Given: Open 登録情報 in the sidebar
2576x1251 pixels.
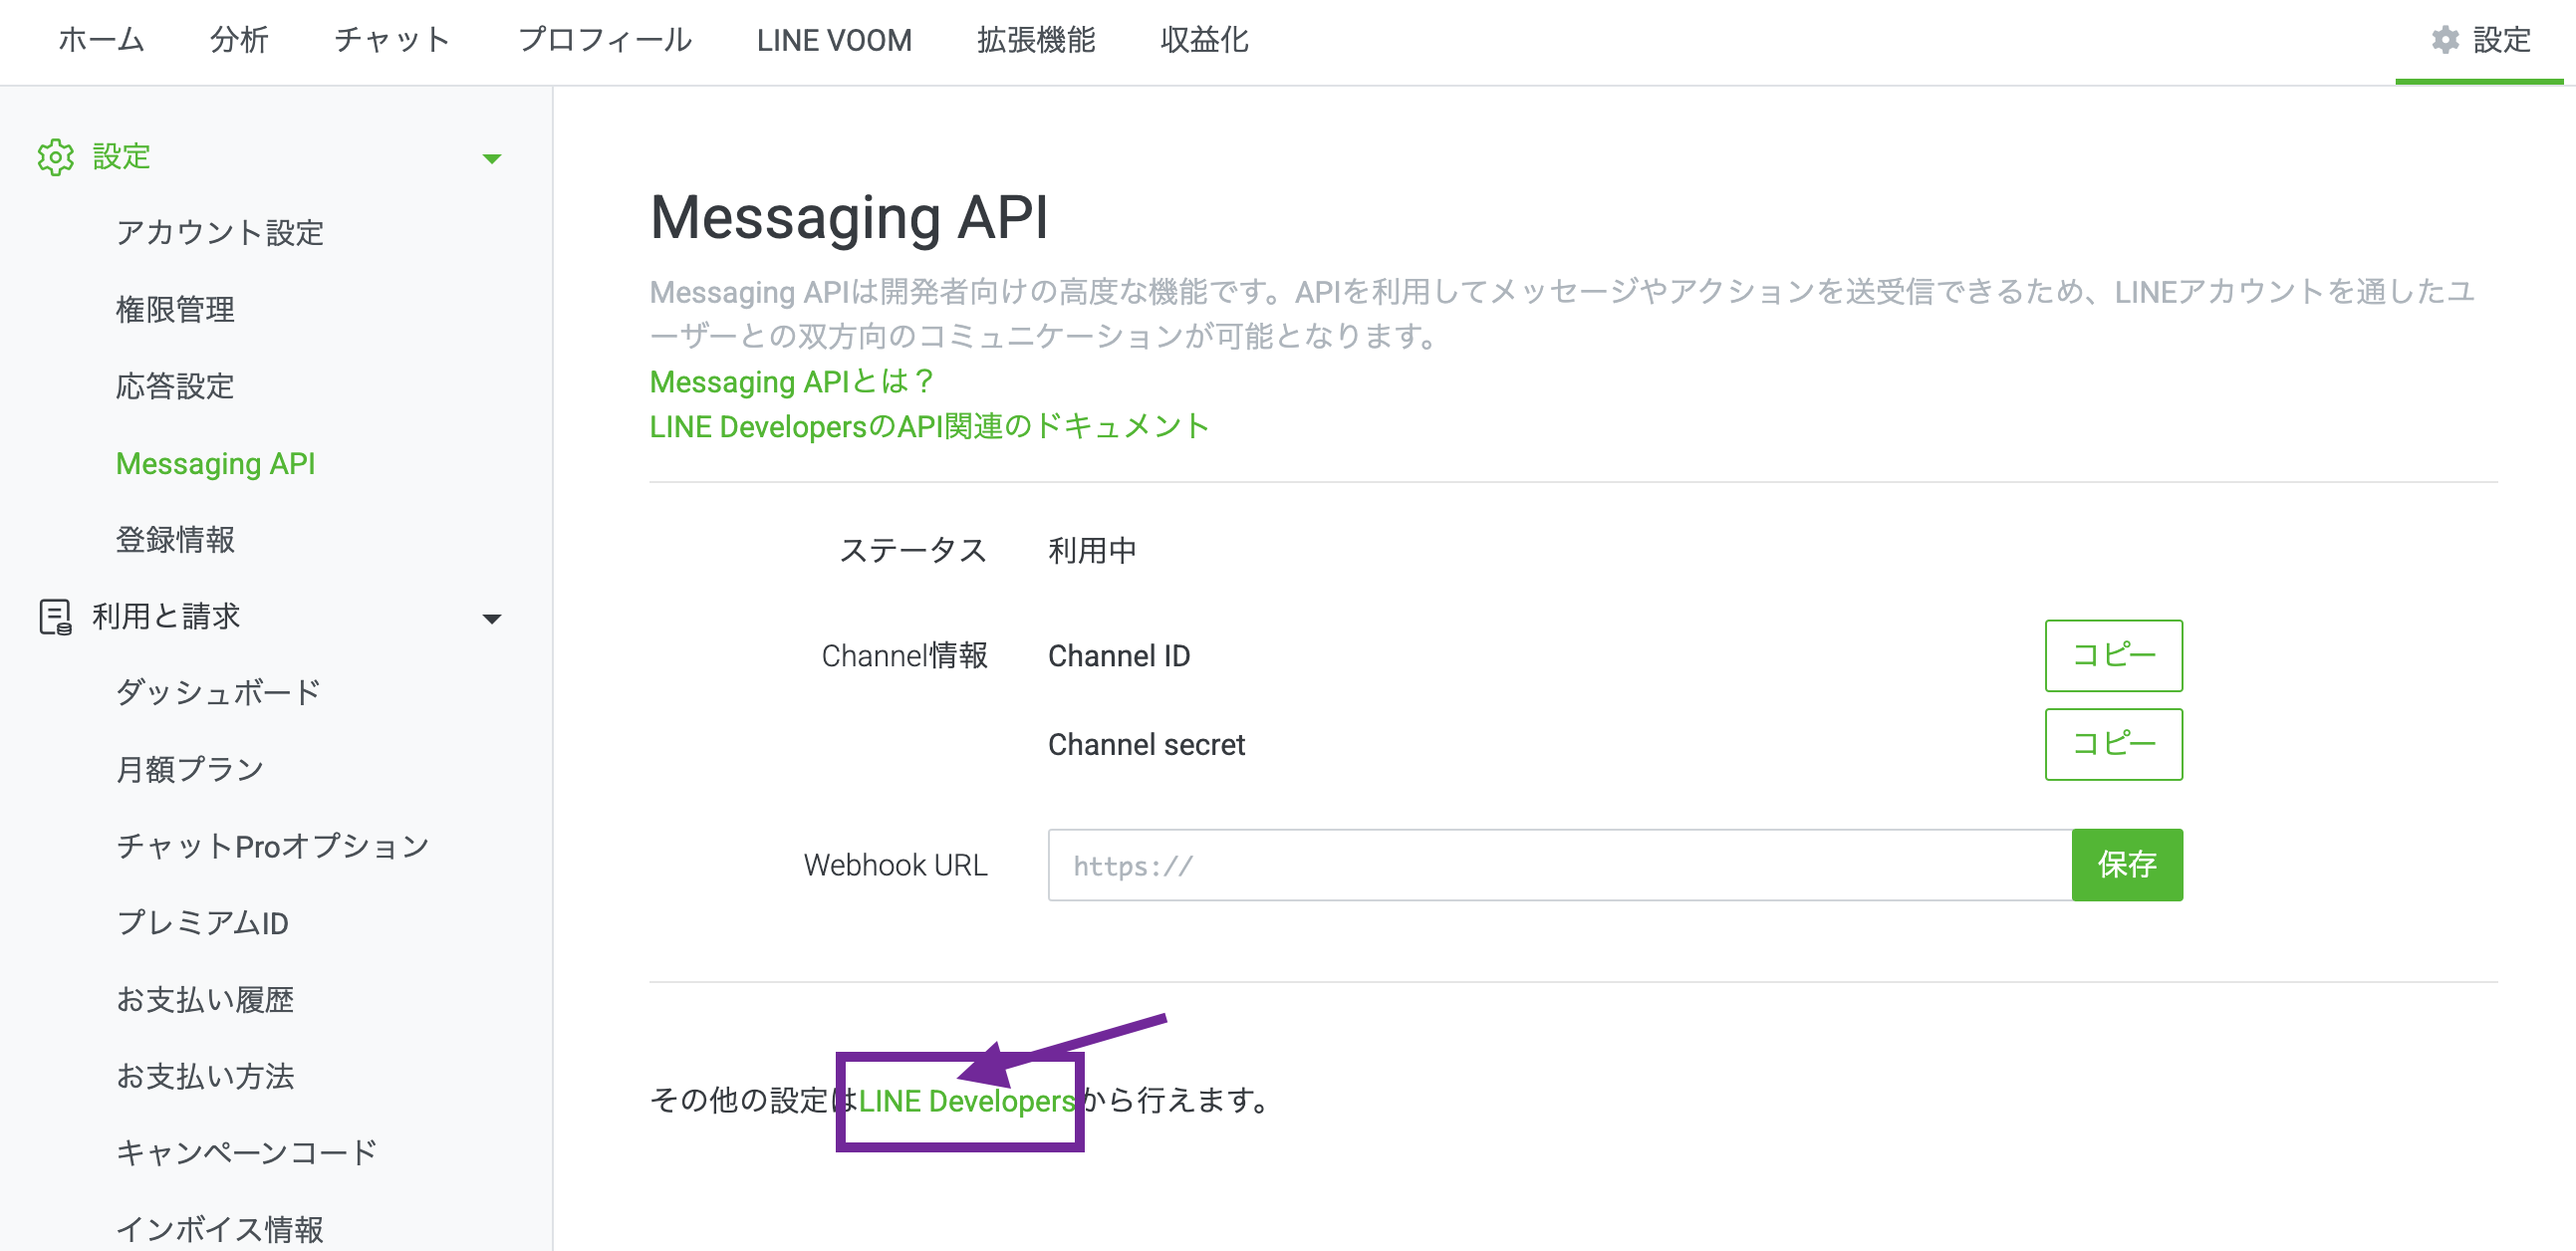Looking at the screenshot, I should coord(175,540).
